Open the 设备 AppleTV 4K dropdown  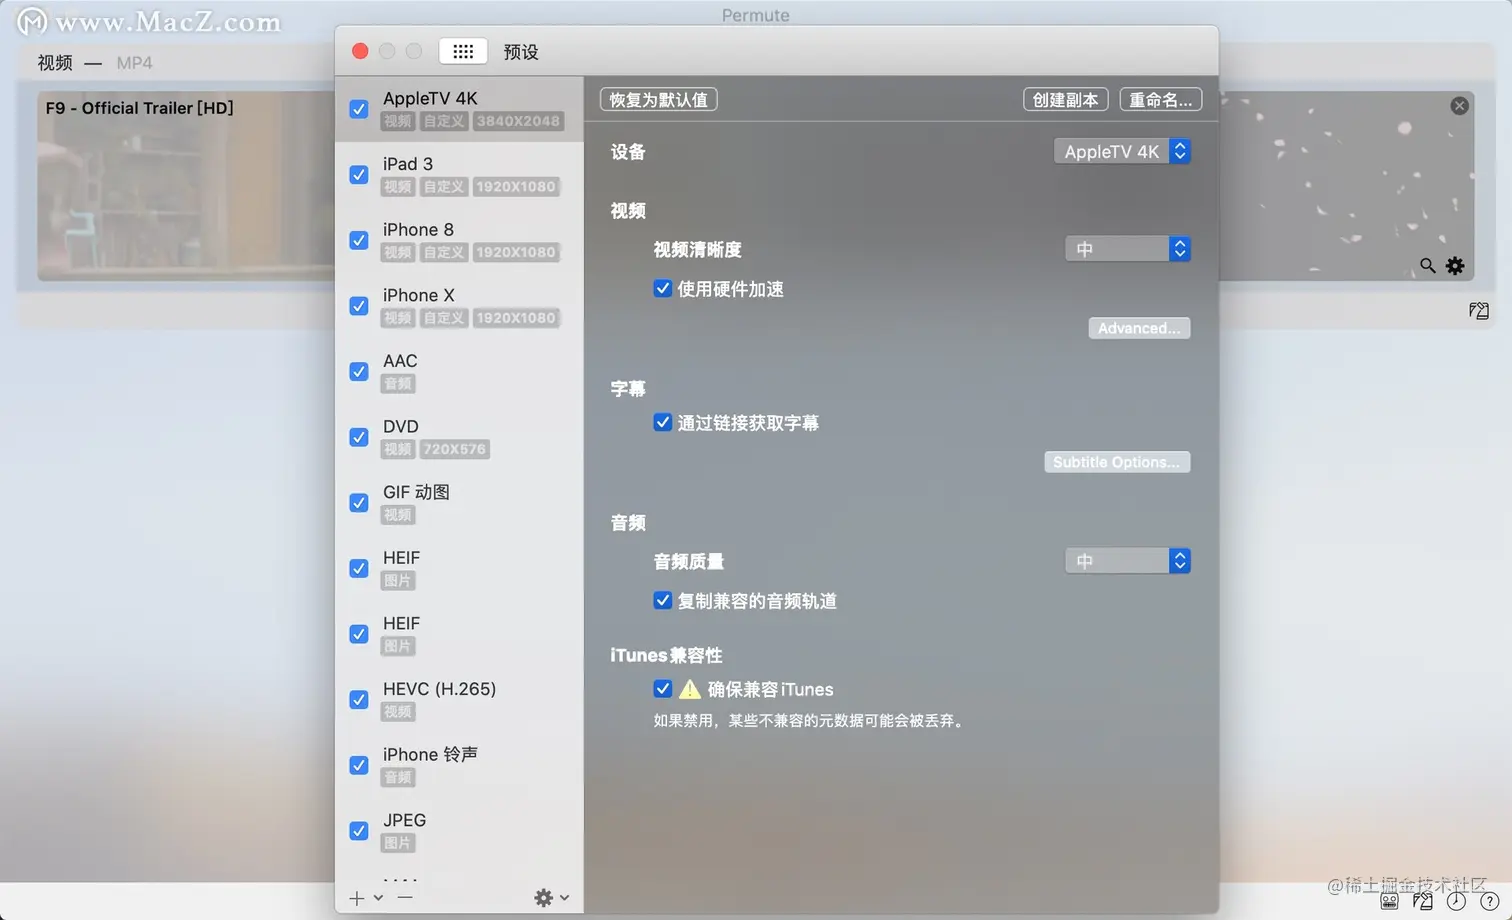coord(1122,151)
